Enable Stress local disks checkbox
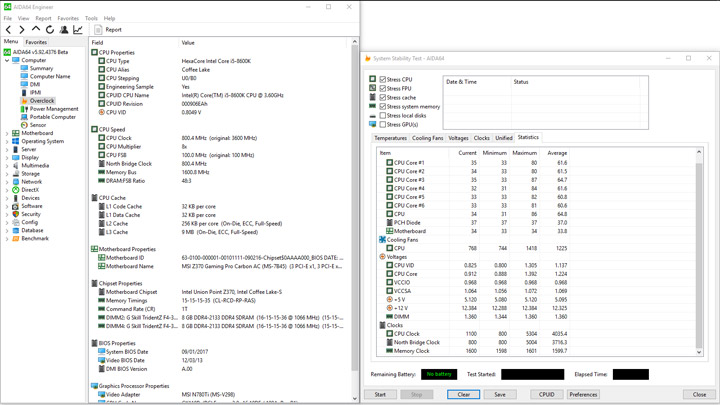Screen dimensions: 720x405 [x=382, y=115]
